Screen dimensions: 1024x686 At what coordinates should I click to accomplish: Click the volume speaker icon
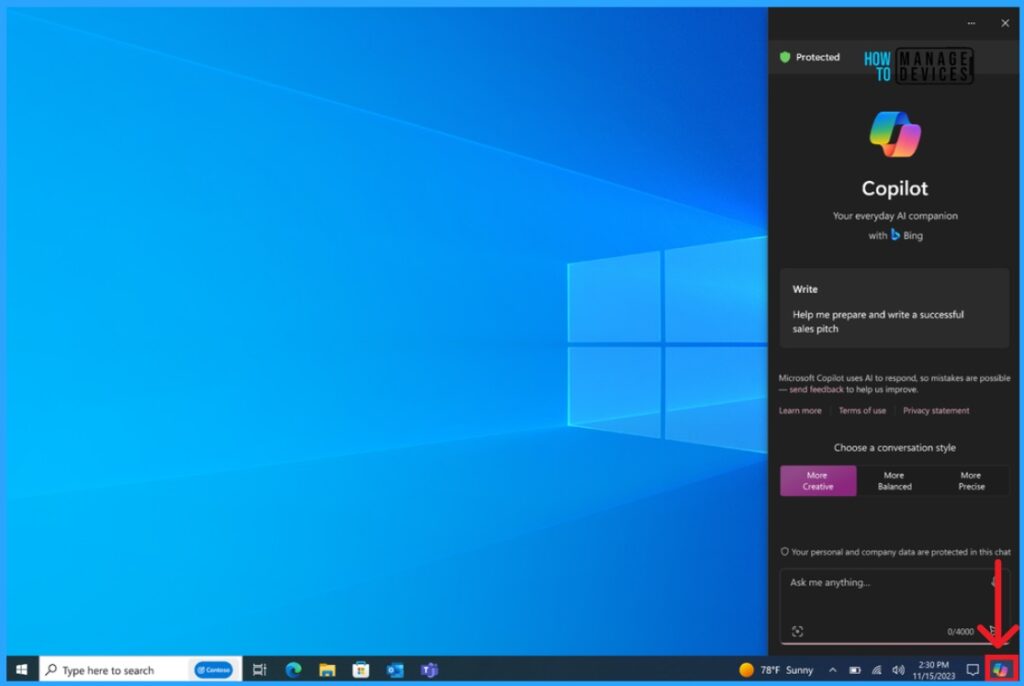tap(899, 670)
